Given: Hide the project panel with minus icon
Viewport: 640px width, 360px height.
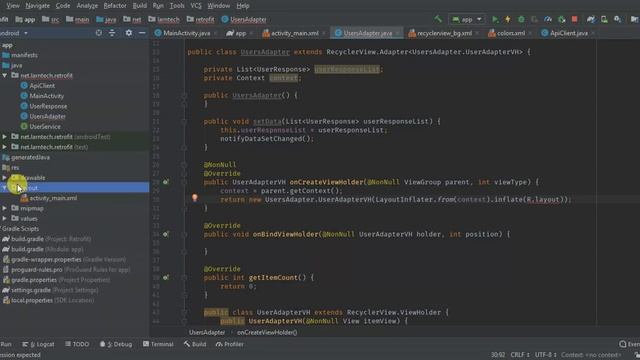Looking at the screenshot, I should pyautogui.click(x=142, y=33).
